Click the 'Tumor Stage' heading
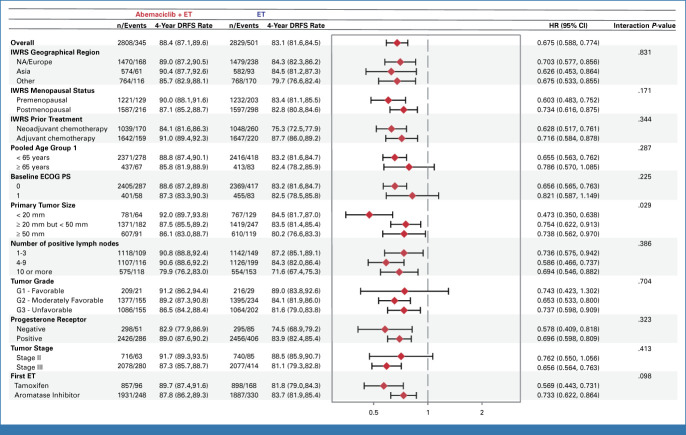The image size is (686, 435). [x=32, y=348]
